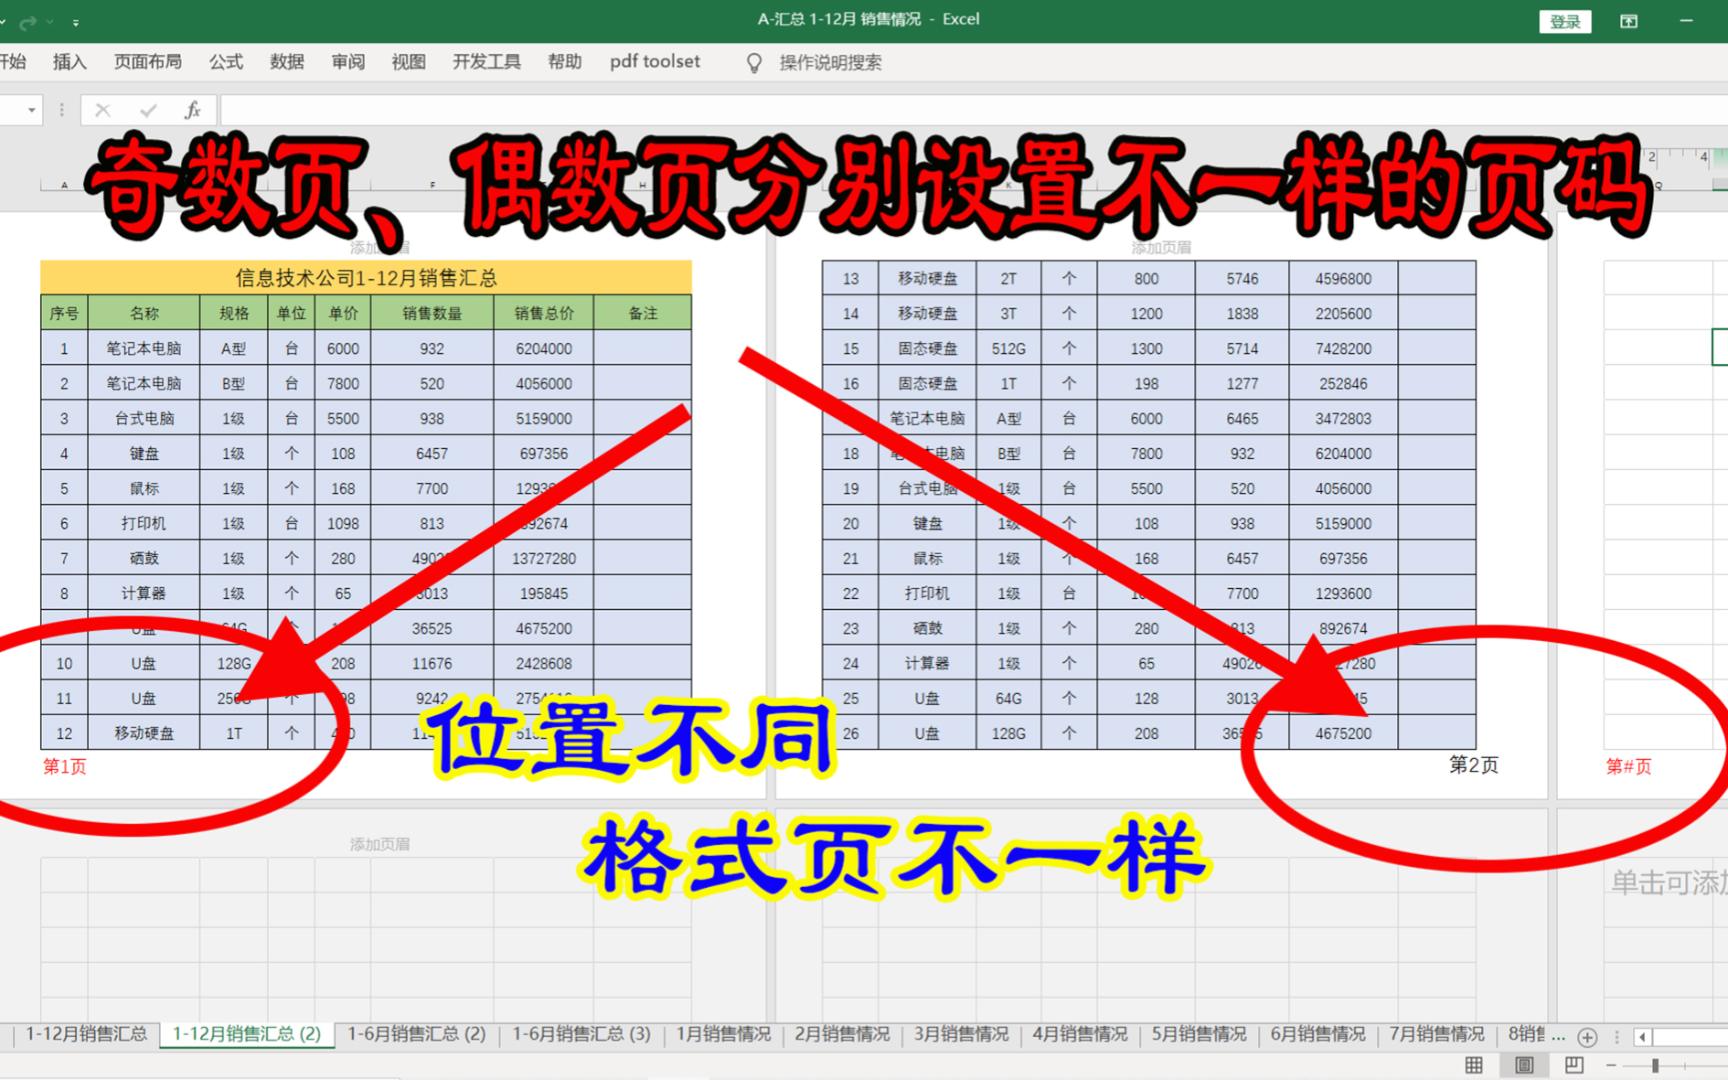
Task: Click the New Sheet plus icon
Action: [x=1587, y=1037]
